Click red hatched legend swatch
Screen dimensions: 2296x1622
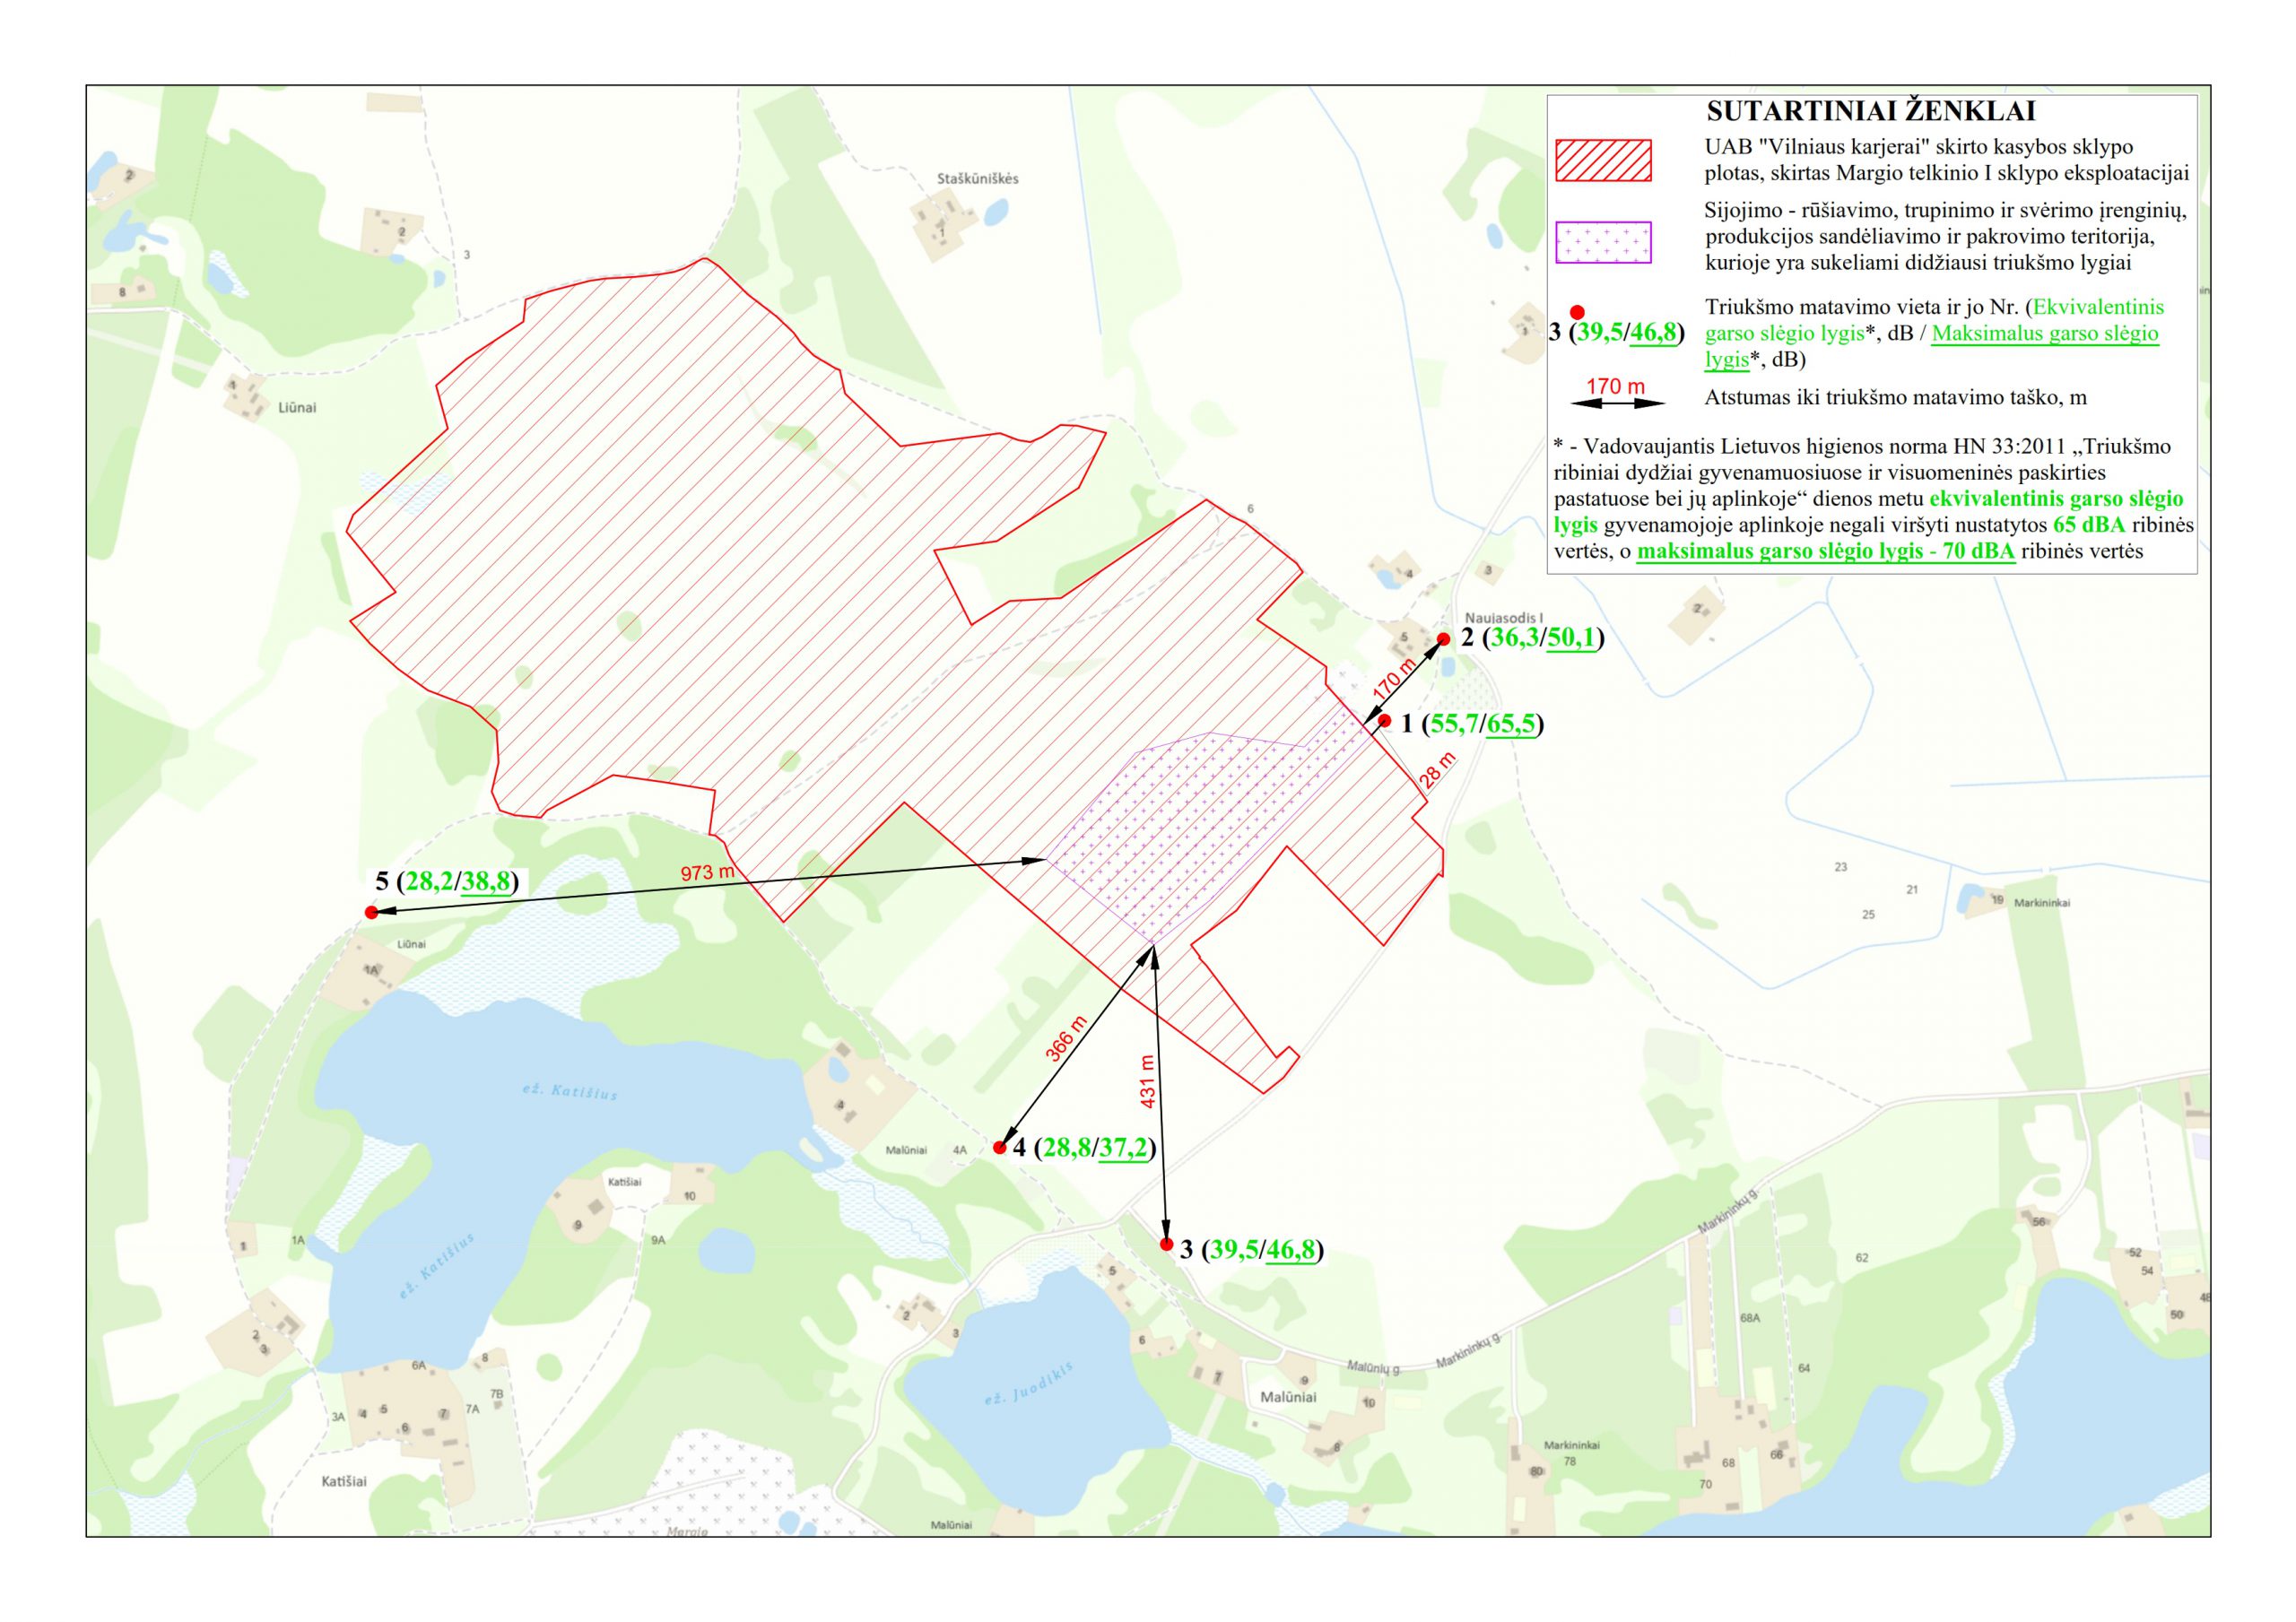click(1603, 160)
